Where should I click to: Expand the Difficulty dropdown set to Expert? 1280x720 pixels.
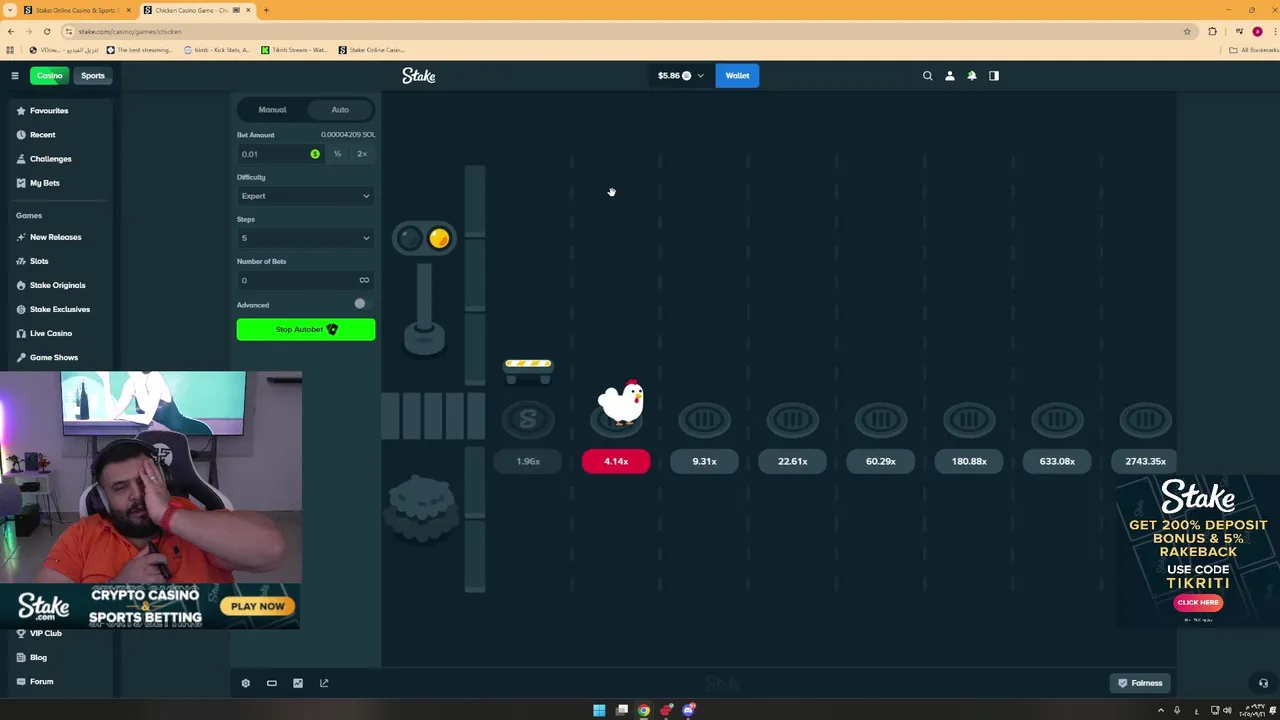tap(305, 196)
